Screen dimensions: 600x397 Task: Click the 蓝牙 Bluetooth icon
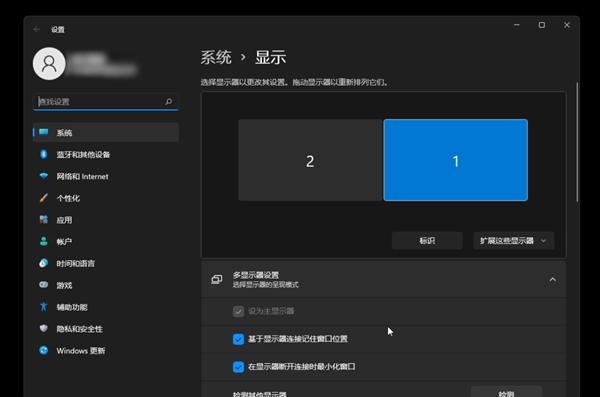click(x=44, y=154)
